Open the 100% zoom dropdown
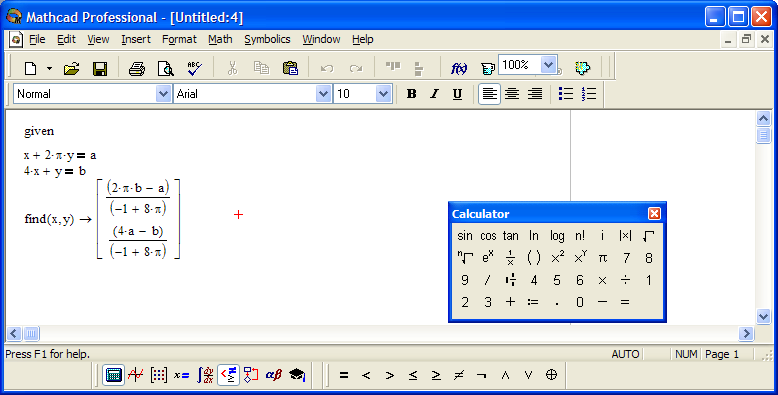 (548, 65)
